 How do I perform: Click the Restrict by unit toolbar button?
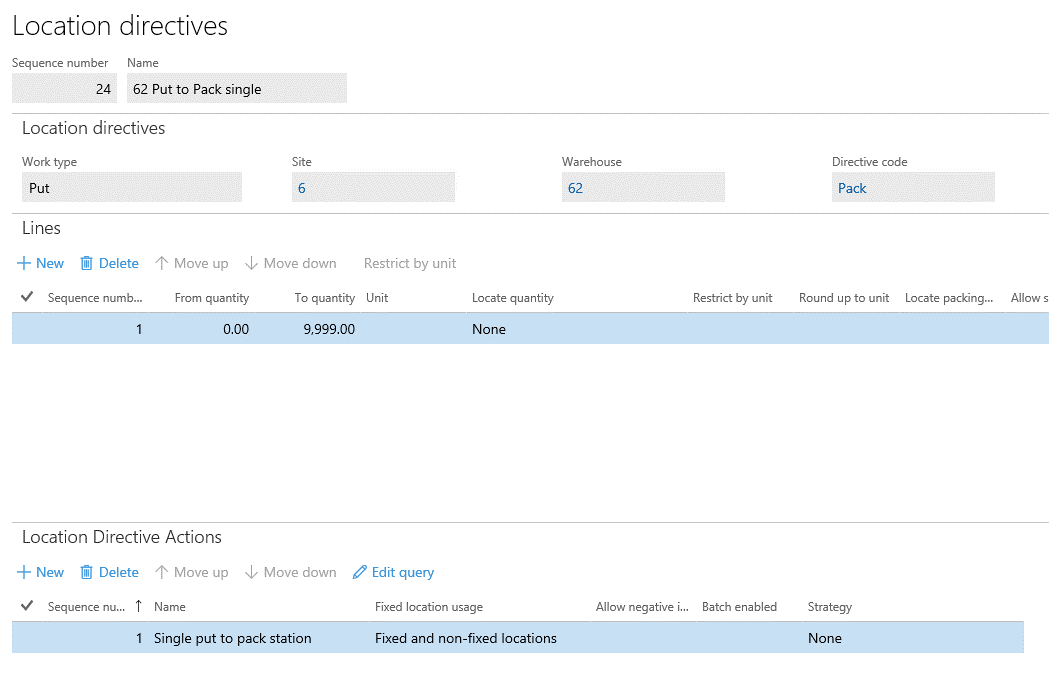[x=410, y=264]
